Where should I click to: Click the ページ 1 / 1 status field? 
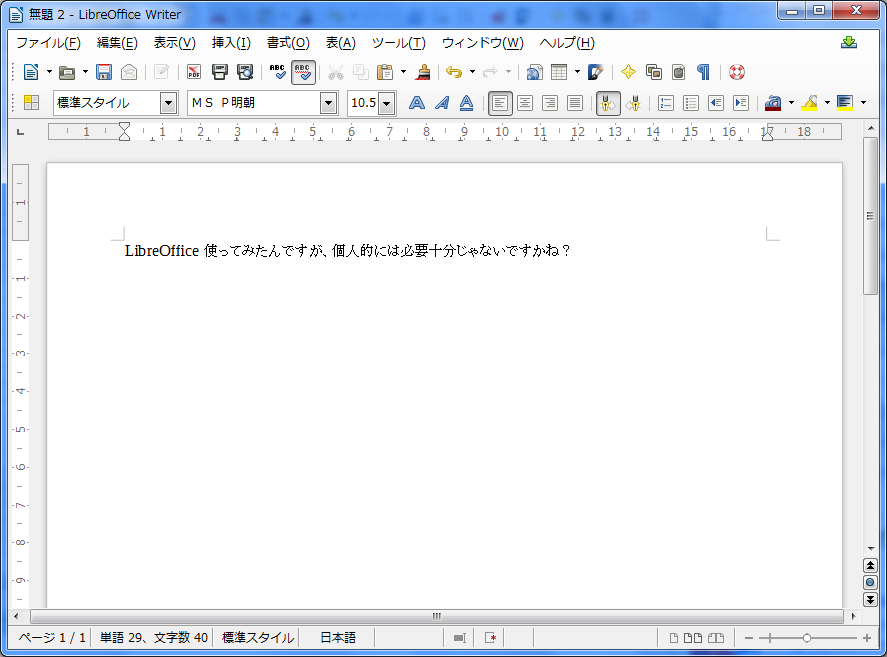coord(52,638)
